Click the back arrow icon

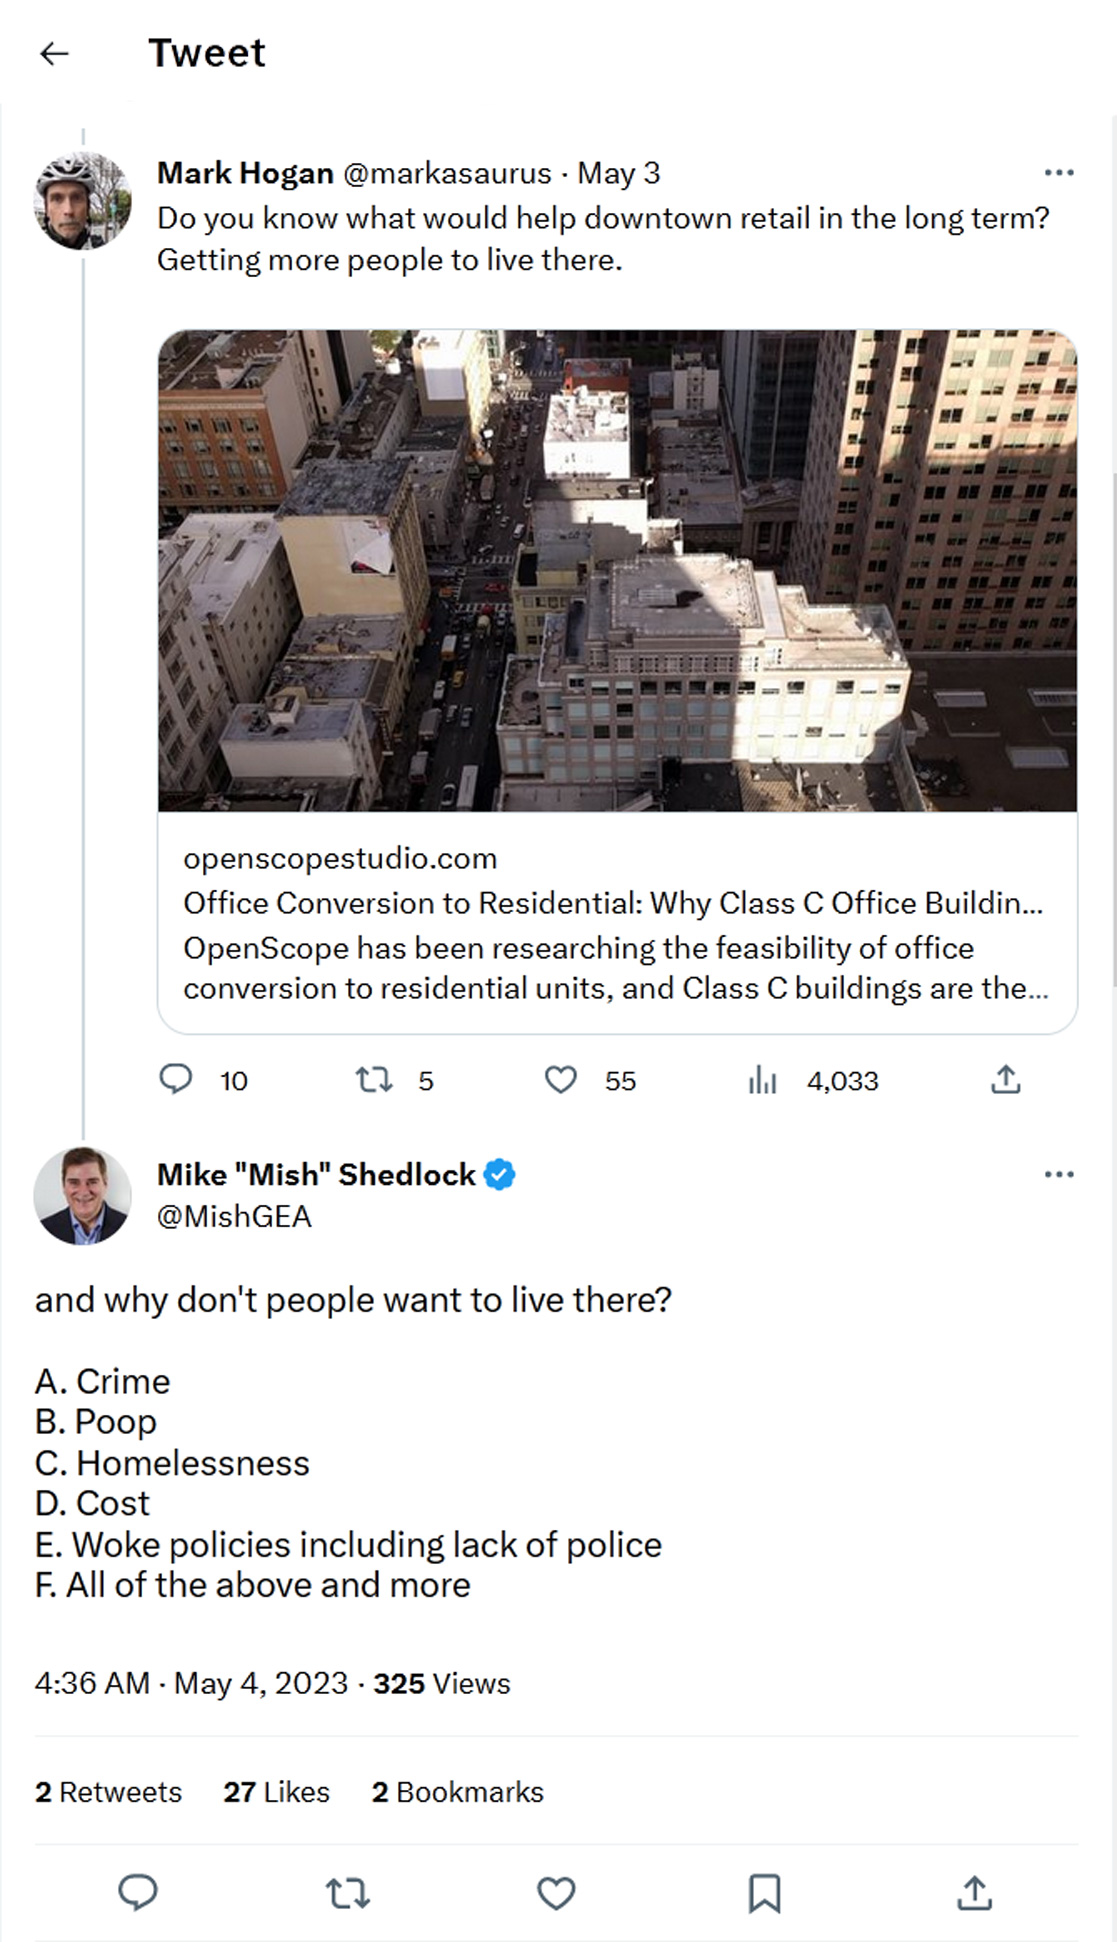pos(54,54)
